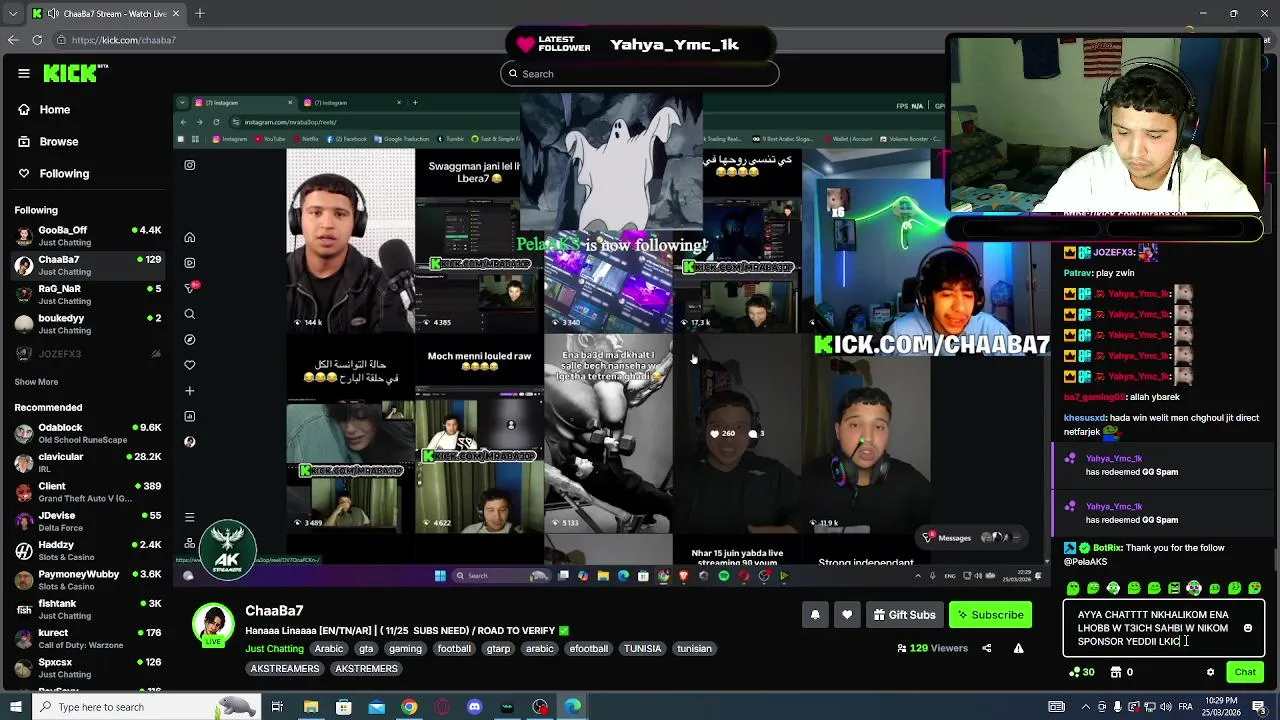Open the browser tab search dropdown

point(11,14)
